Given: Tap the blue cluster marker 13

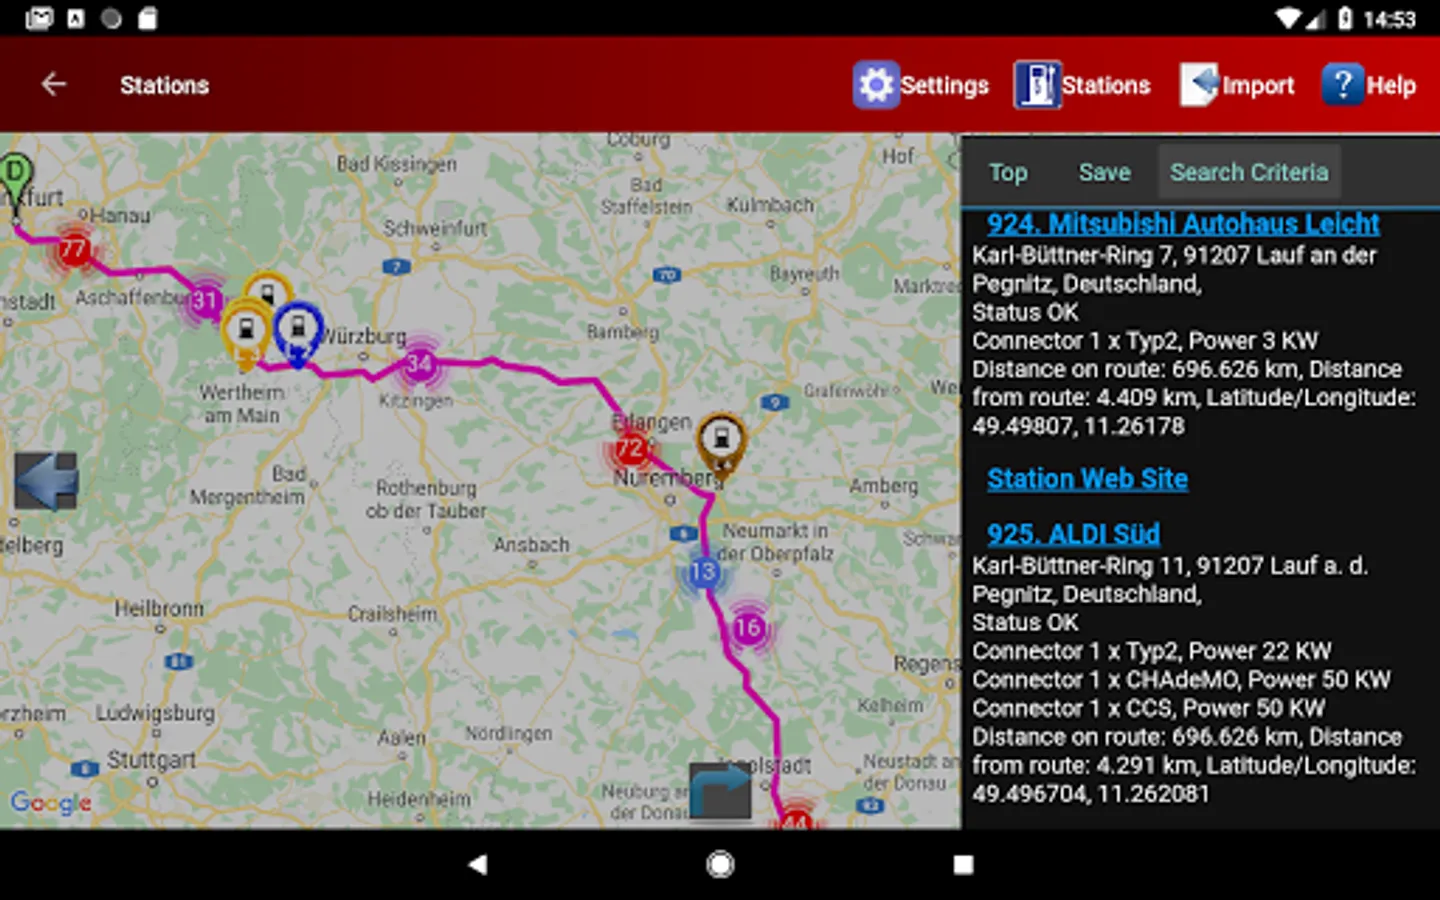Looking at the screenshot, I should tap(703, 572).
